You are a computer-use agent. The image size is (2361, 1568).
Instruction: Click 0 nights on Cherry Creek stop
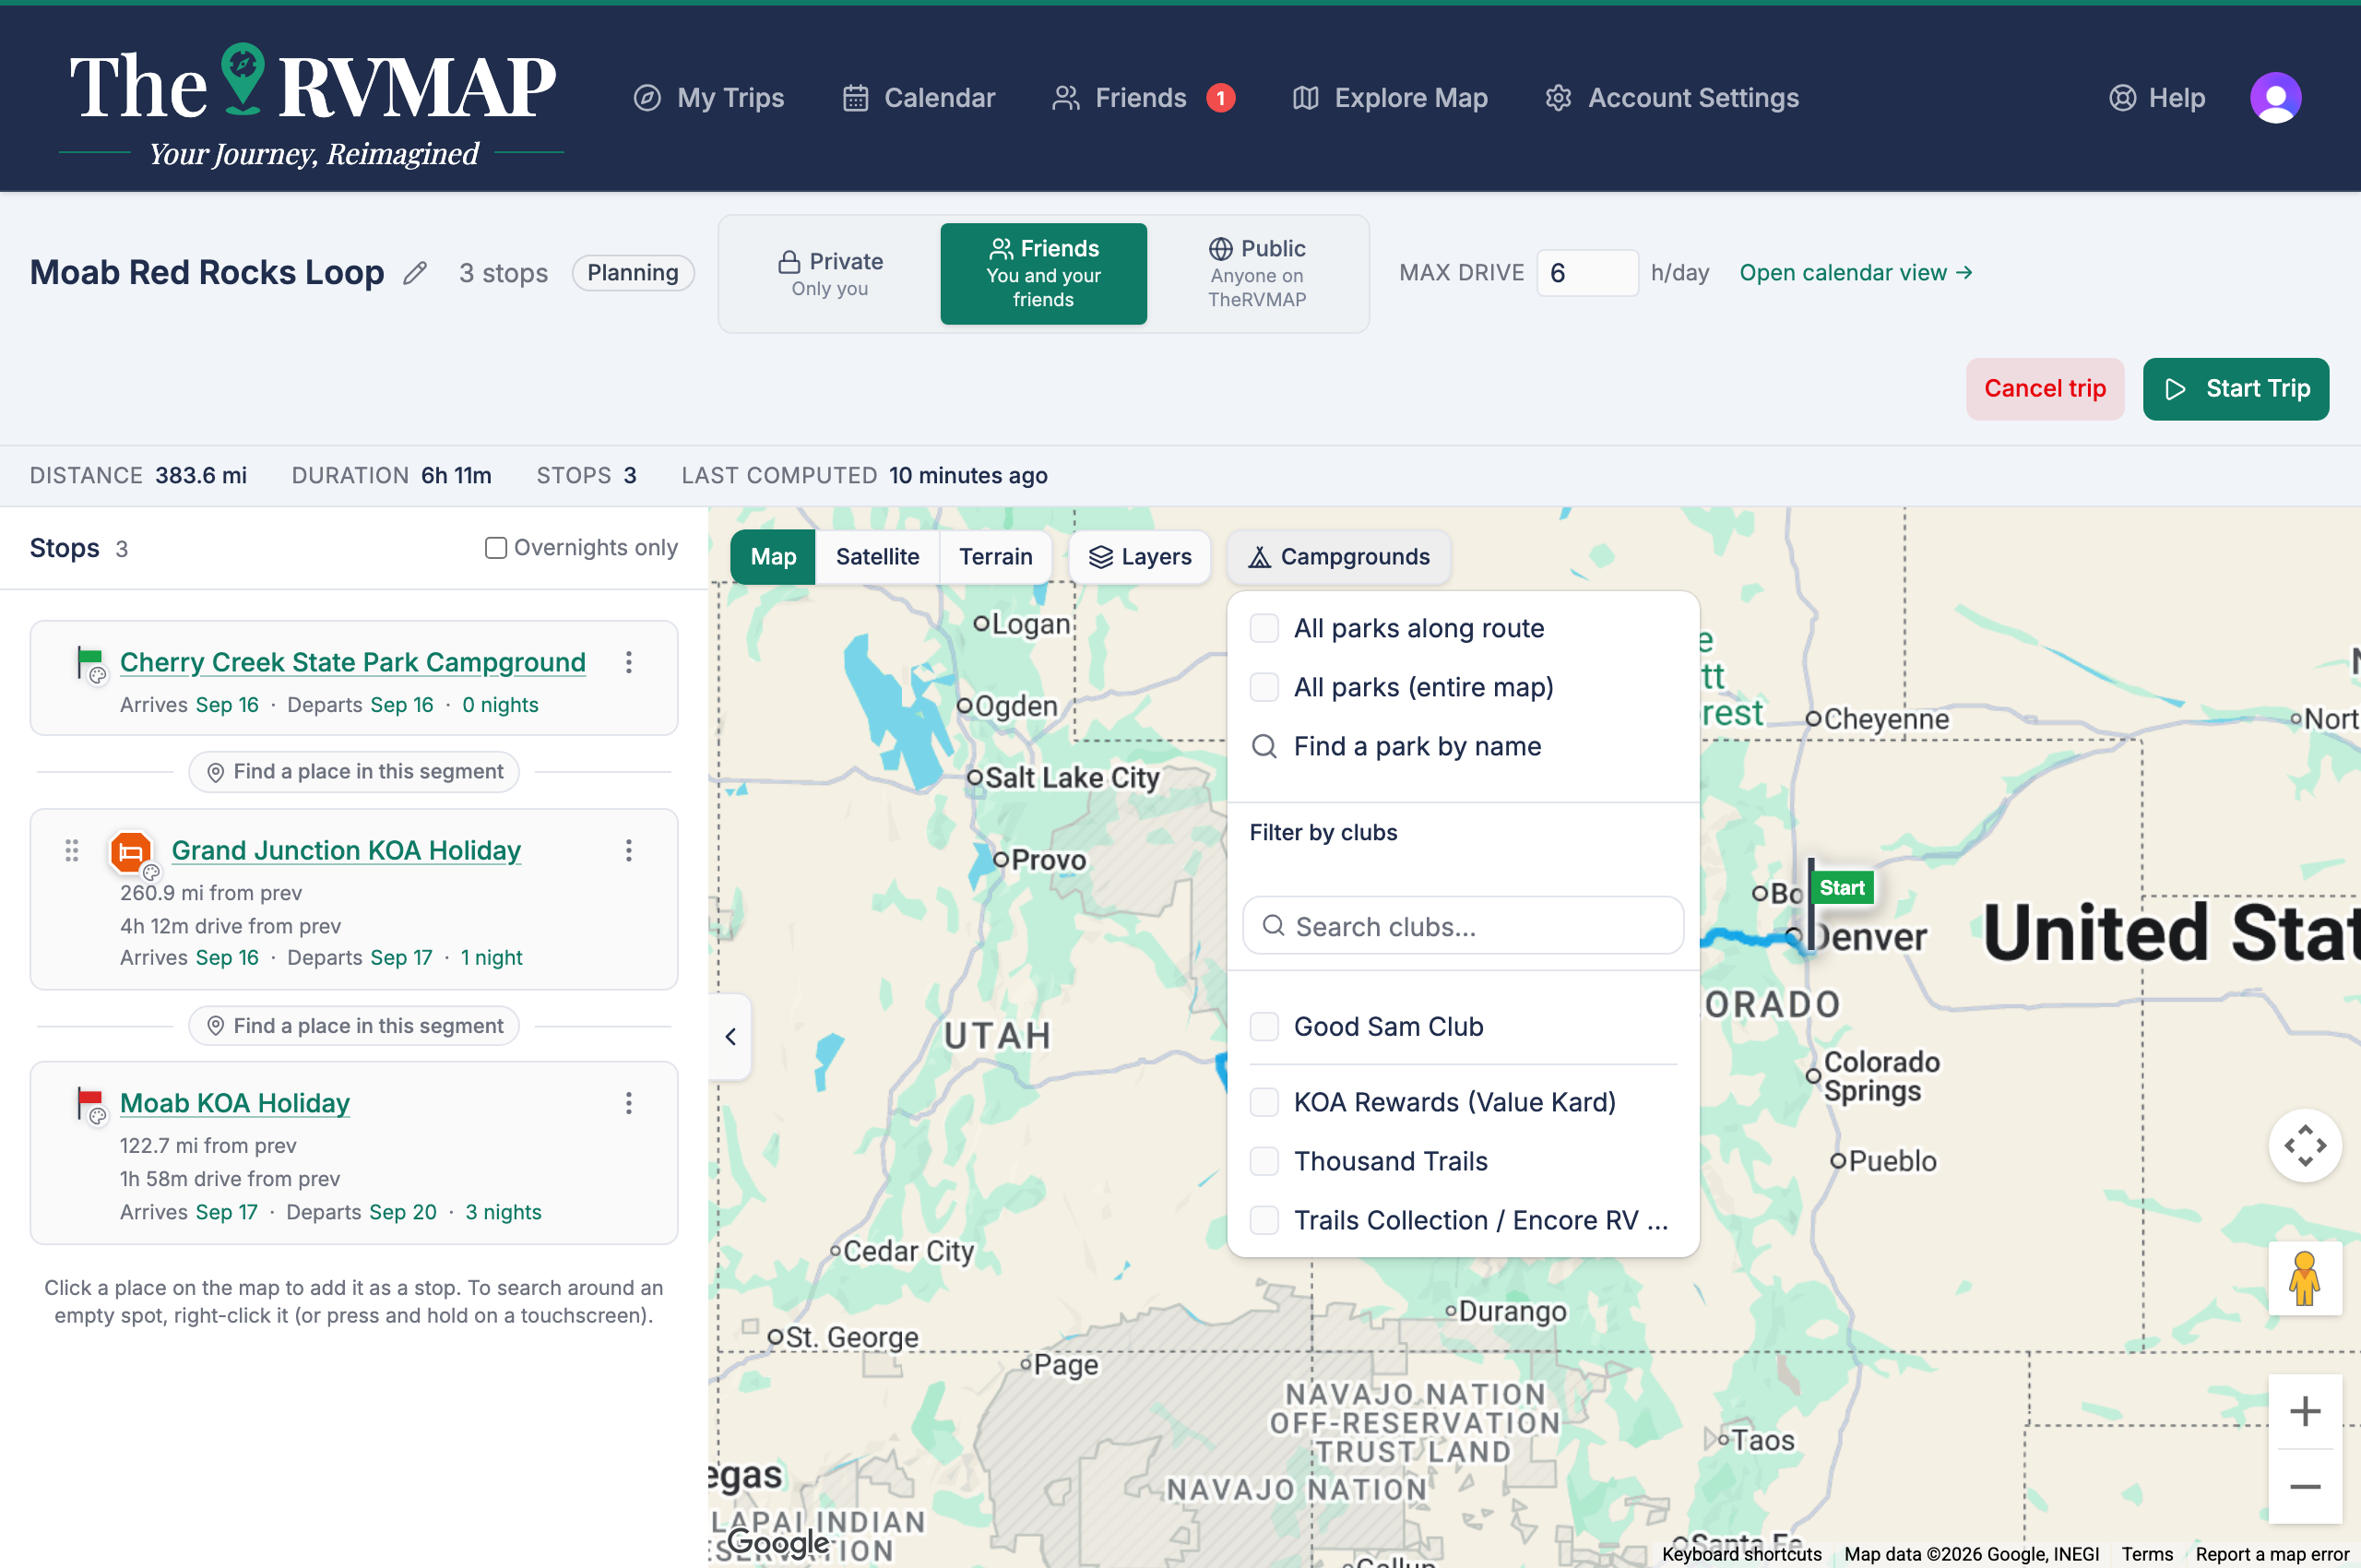pyautogui.click(x=500, y=705)
